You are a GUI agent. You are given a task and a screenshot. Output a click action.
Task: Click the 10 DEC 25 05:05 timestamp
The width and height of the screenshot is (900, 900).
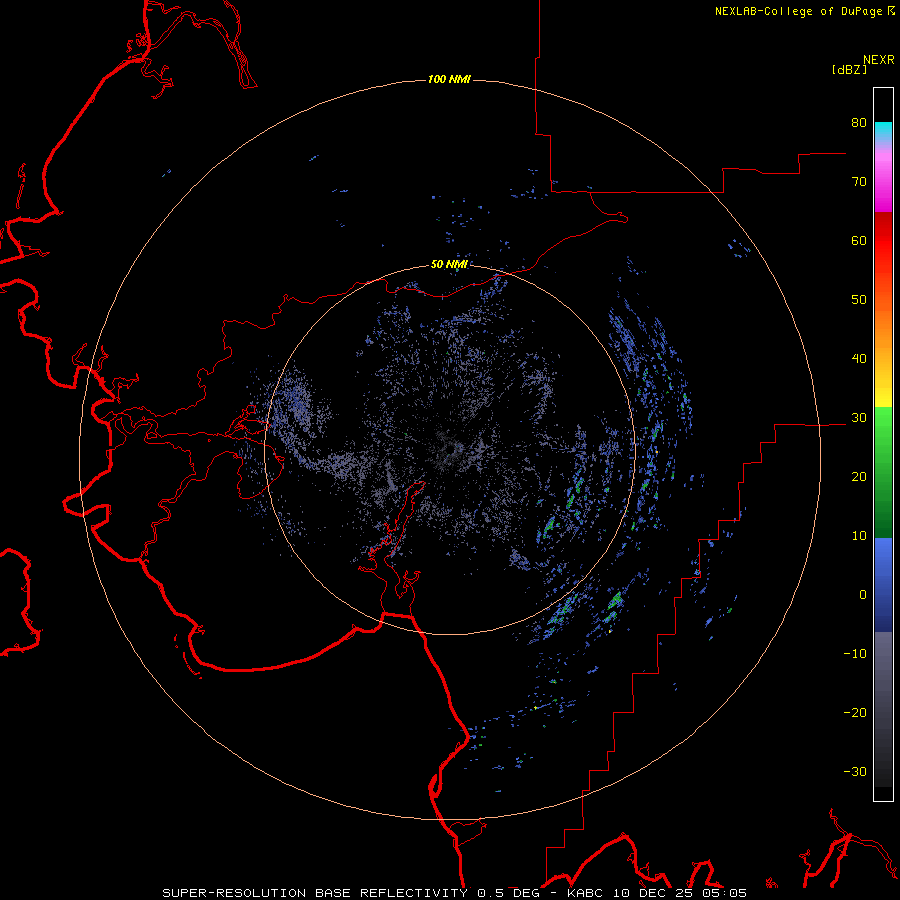coord(681,893)
